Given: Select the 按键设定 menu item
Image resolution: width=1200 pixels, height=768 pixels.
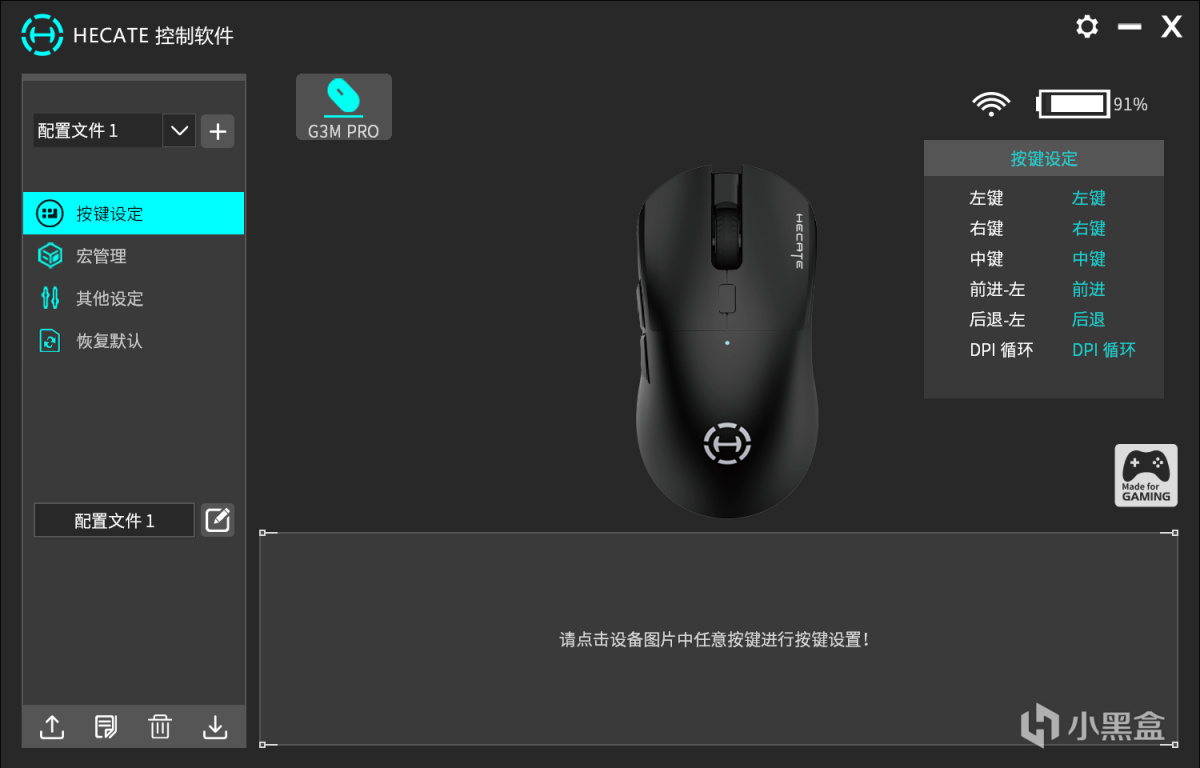Looking at the screenshot, I should pyautogui.click(x=134, y=213).
